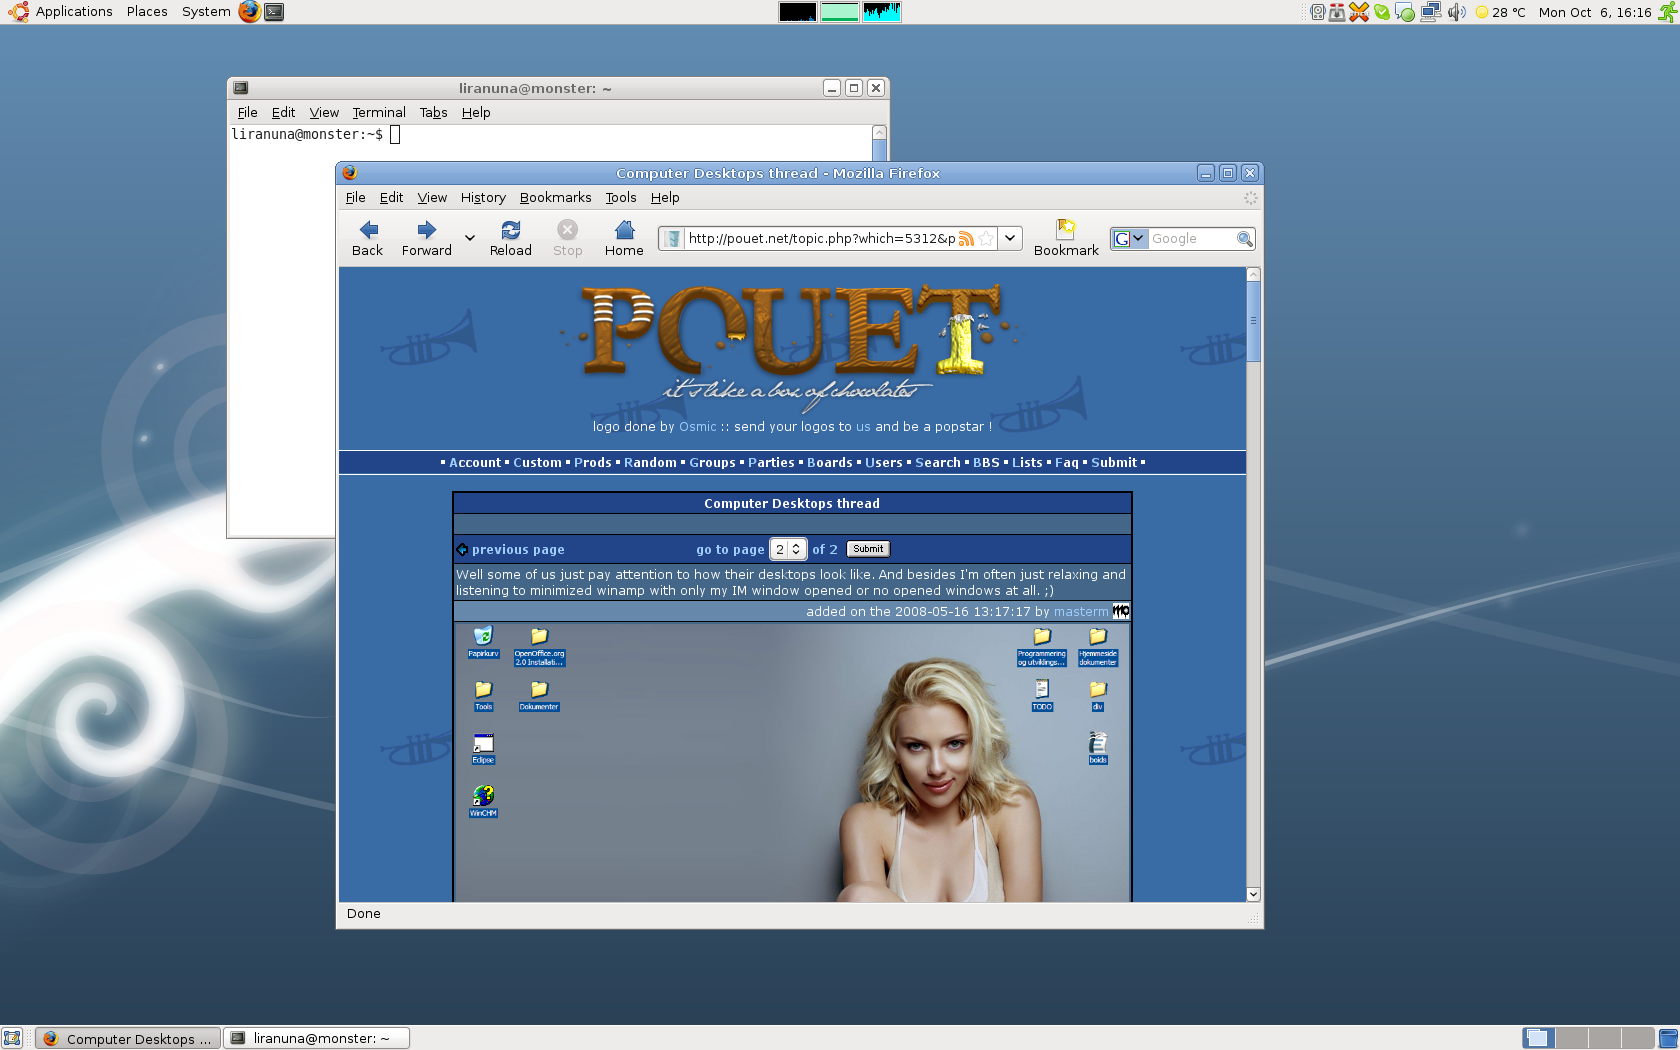Open the Account navigation link
Image resolution: width=1680 pixels, height=1050 pixels.
475,462
